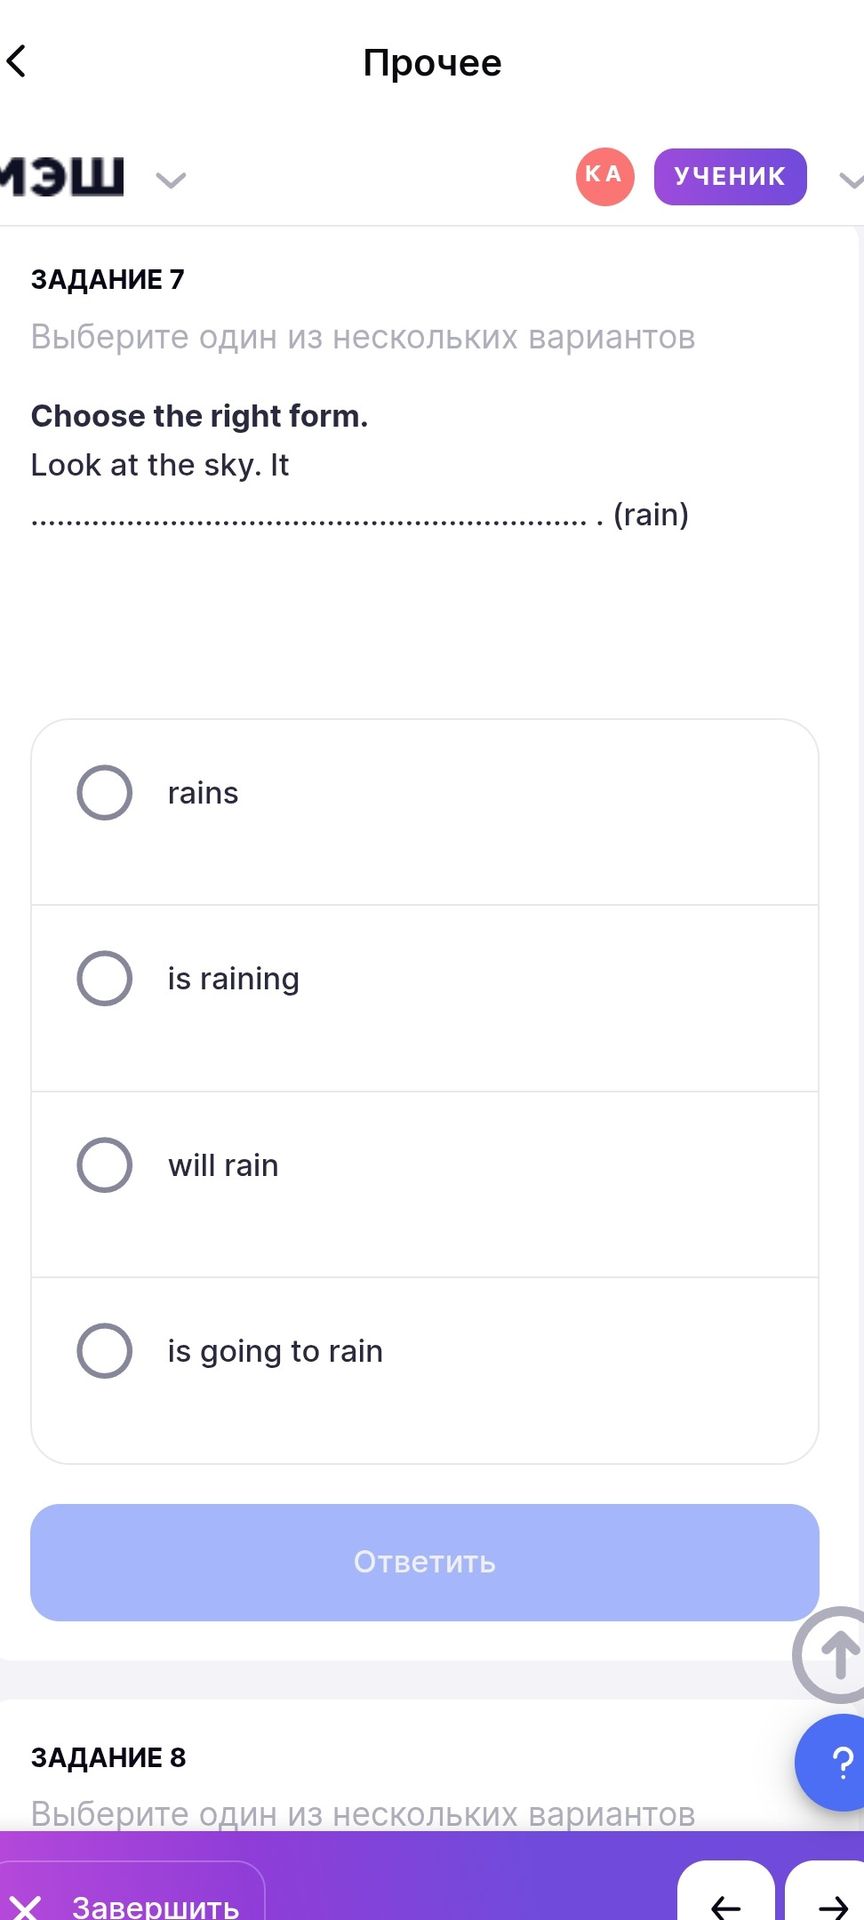Submit answer with Ответить button

(425, 1562)
